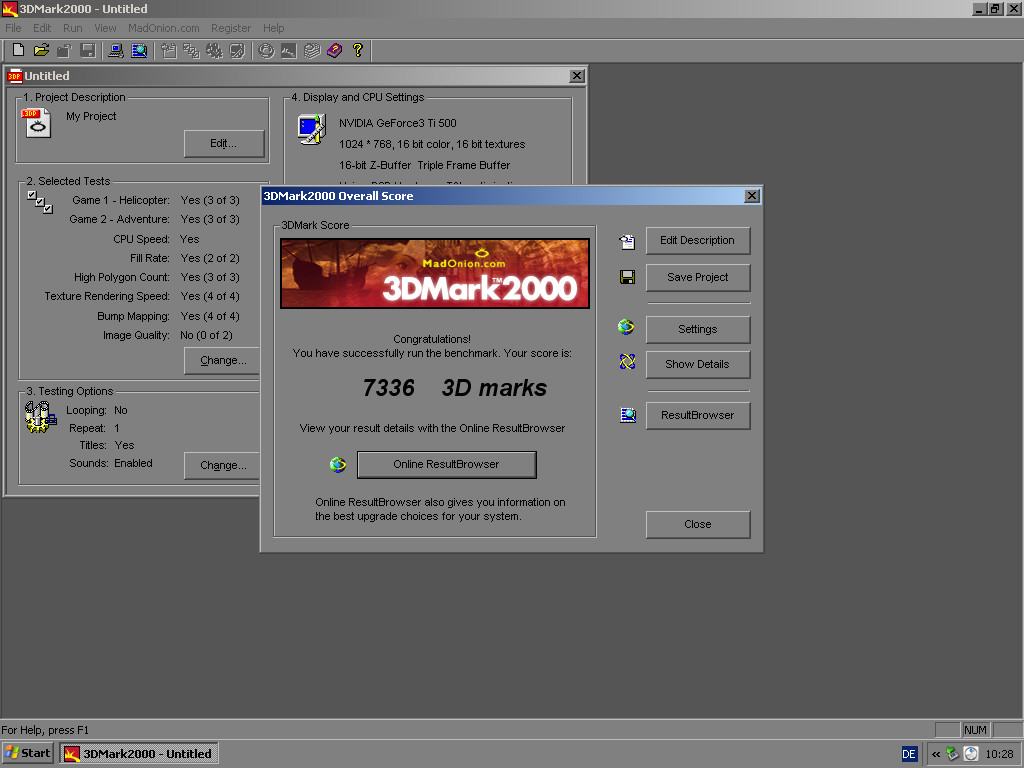
Task: Click the Online ResultBrowser button
Action: click(447, 464)
